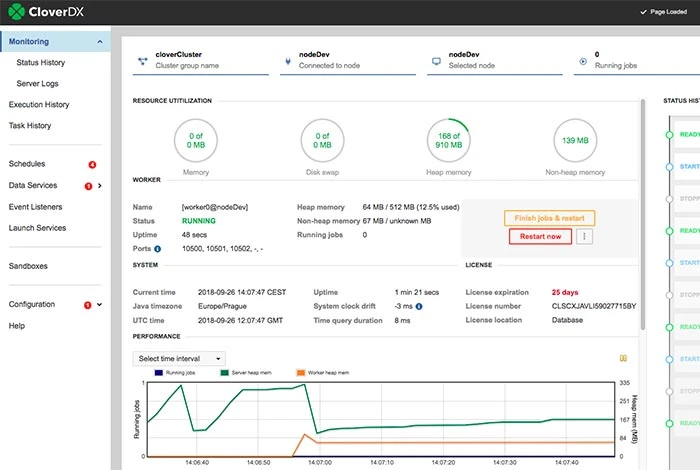Click the CloverDX logo icon
Image resolution: width=700 pixels, height=470 pixels.
click(17, 12)
